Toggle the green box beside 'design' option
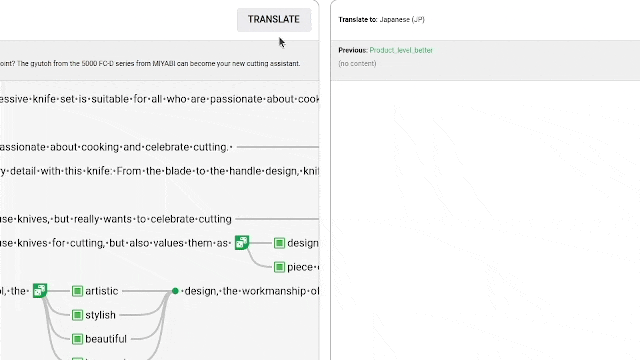 279,243
